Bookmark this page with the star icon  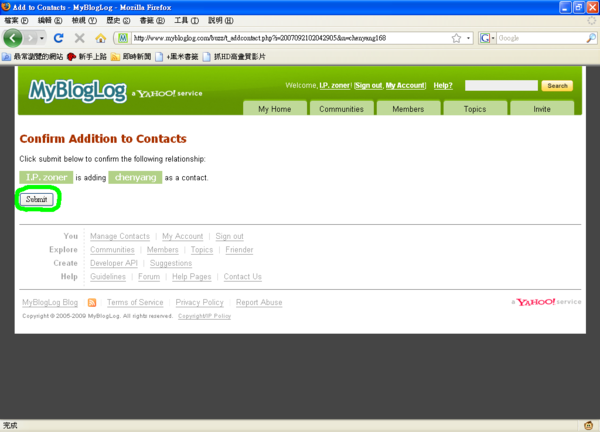point(456,38)
